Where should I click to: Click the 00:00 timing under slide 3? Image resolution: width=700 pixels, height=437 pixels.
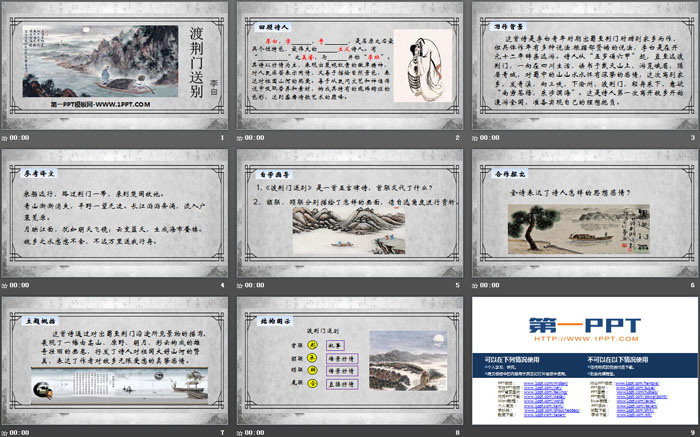(x=490, y=138)
